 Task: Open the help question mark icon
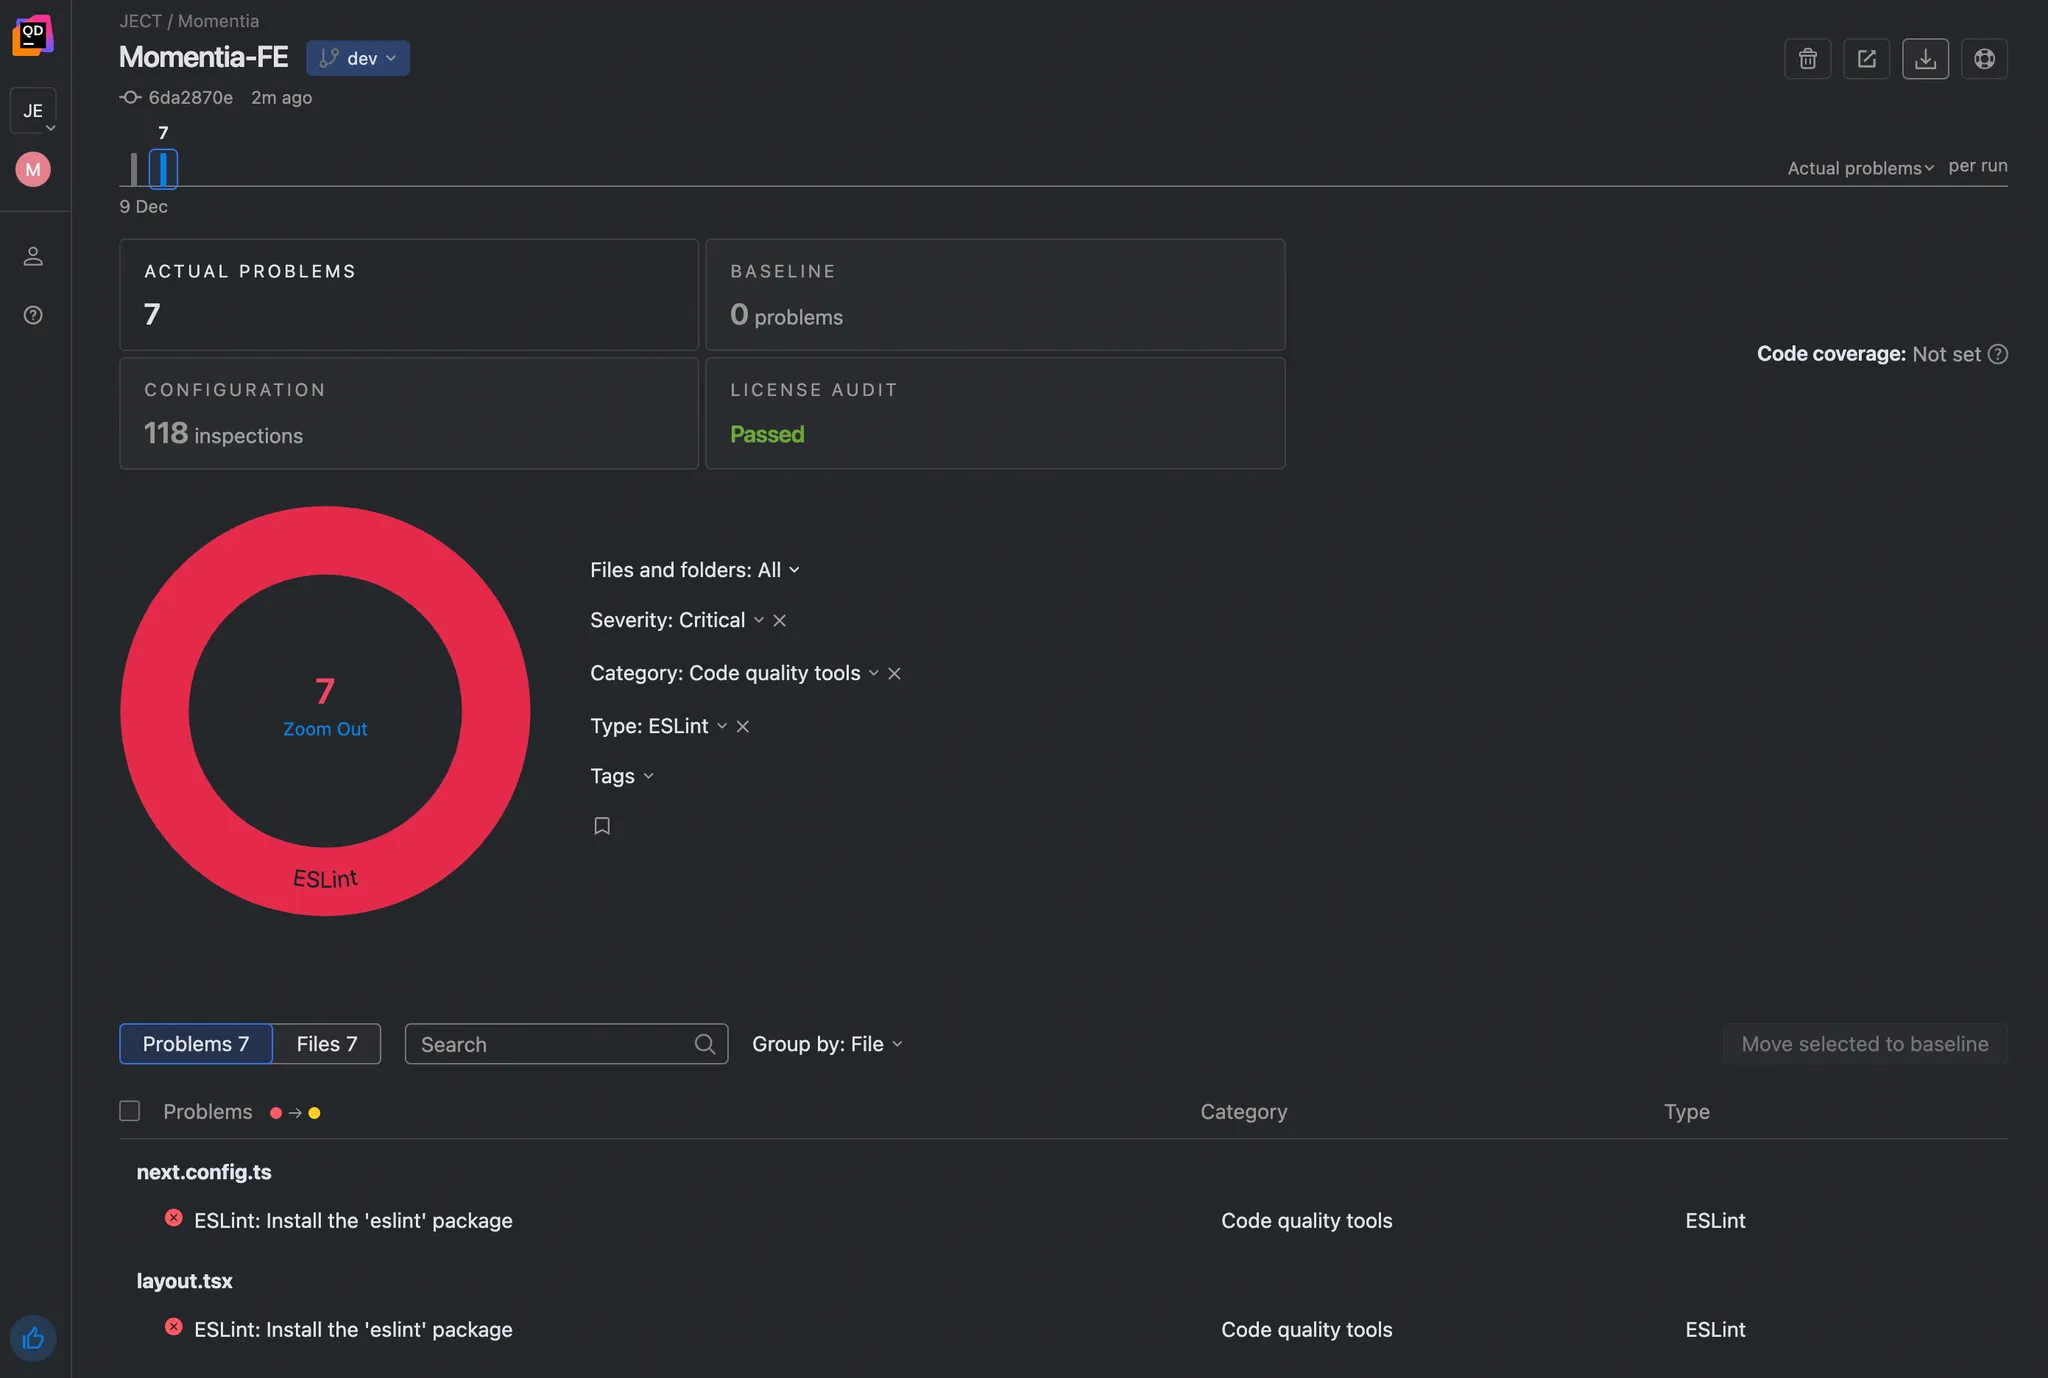click(33, 315)
